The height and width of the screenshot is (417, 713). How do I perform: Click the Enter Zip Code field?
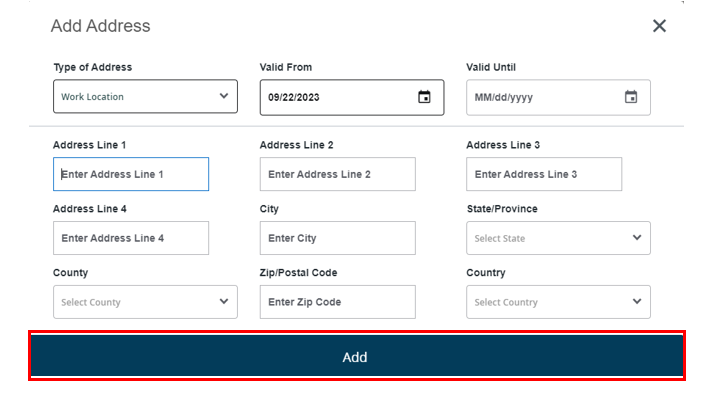click(337, 302)
